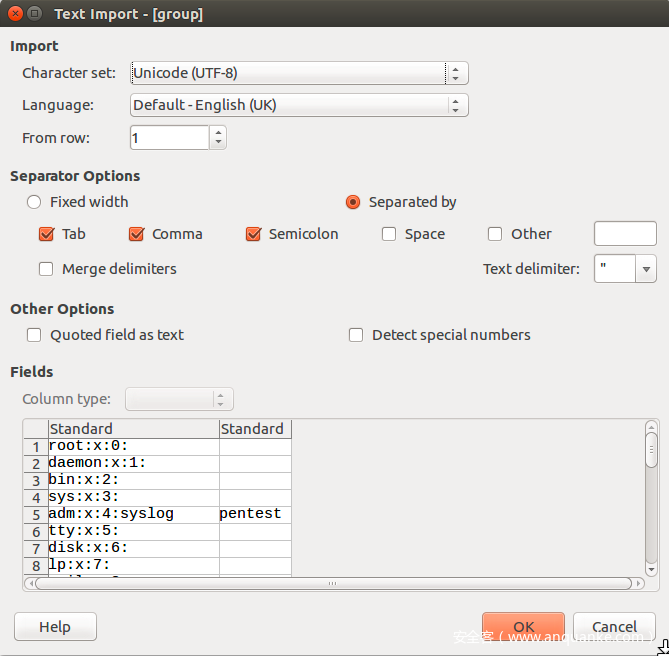Viewport: 669px width, 656px height.
Task: Check the Other separator checkbox
Action: [495, 234]
